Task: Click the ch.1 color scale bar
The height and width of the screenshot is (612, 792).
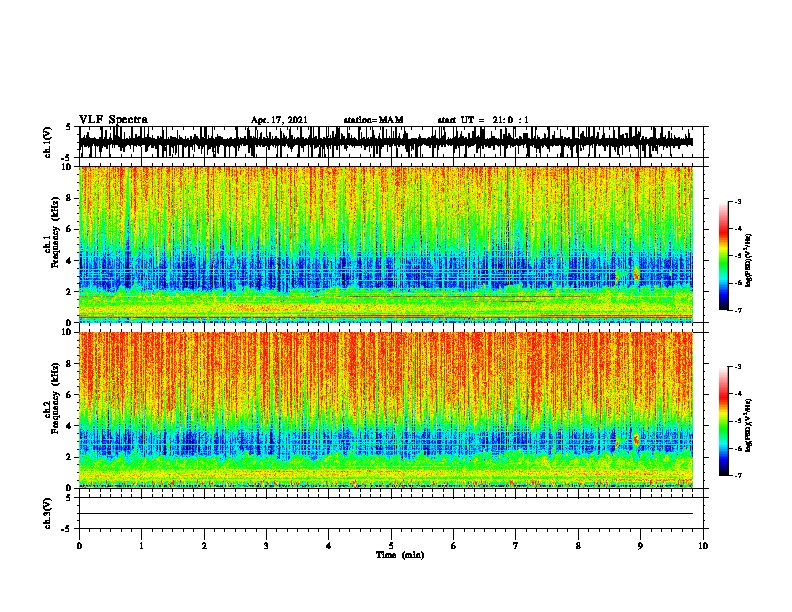Action: [x=723, y=256]
